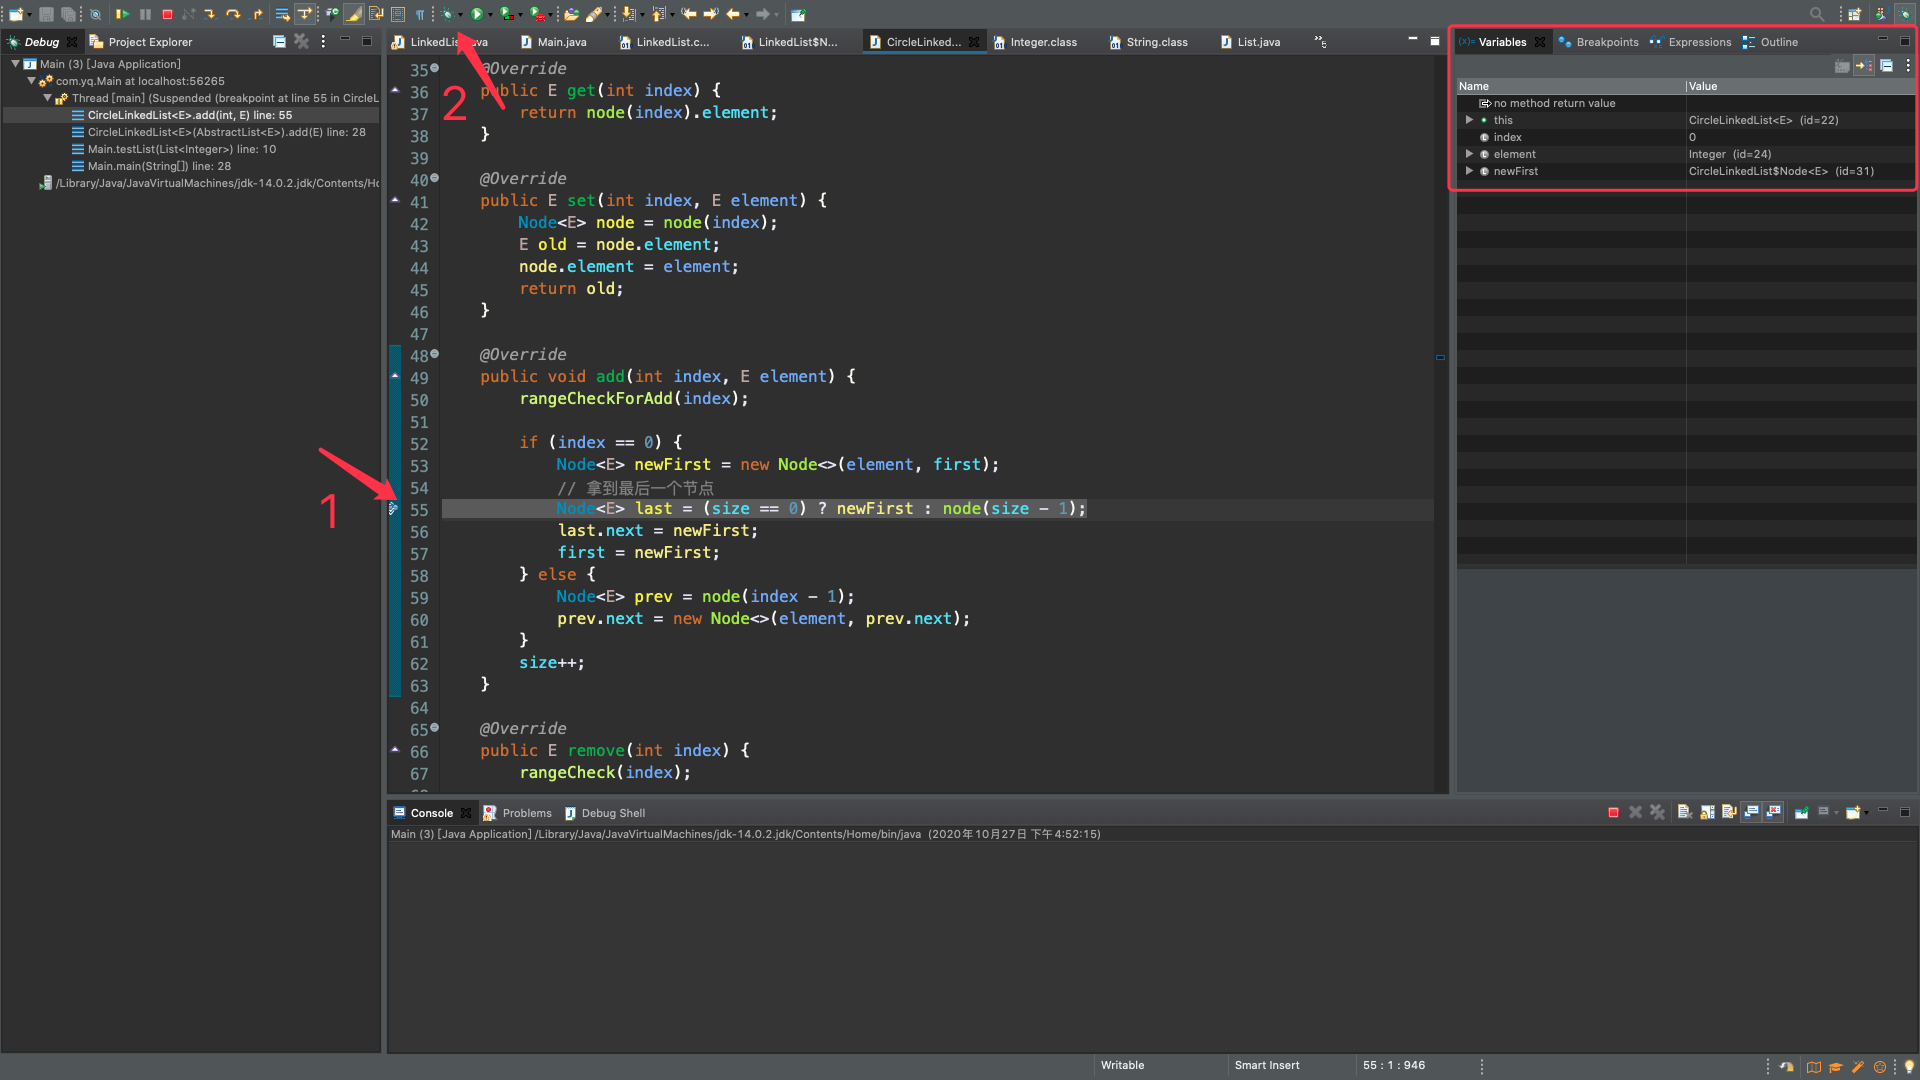
Task: Open the Debug launch dropdown arrow
Action: click(x=460, y=14)
